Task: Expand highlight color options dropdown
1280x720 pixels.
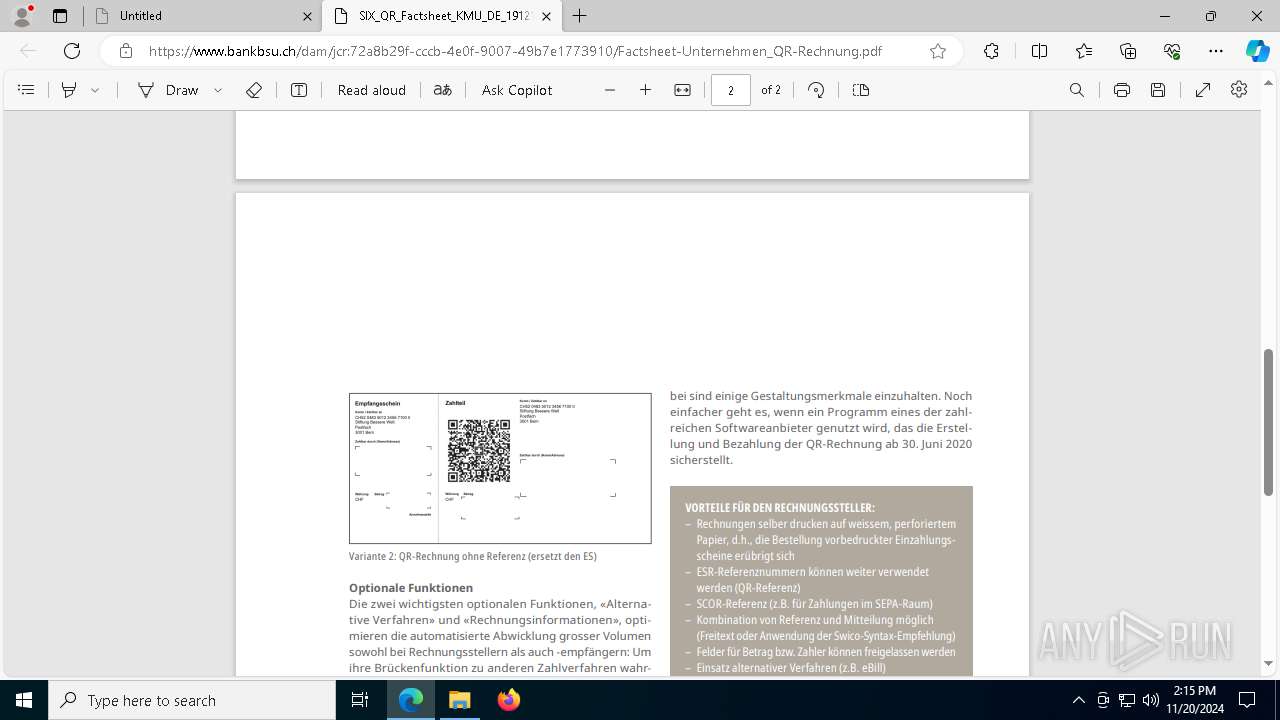Action: (x=95, y=90)
